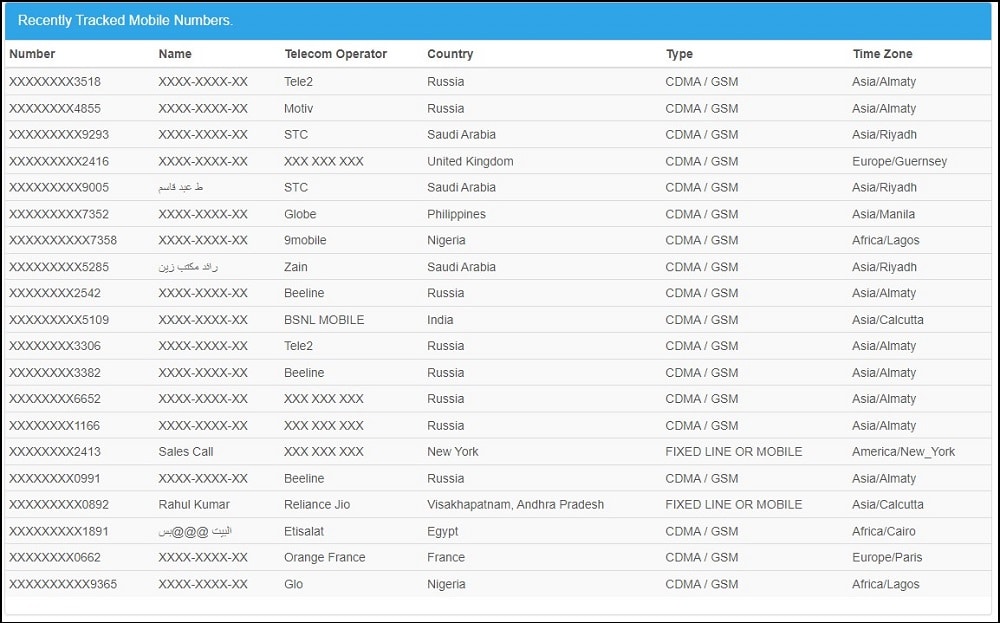This screenshot has width=1000, height=623.
Task: Select number XXXXXXXXX5285
Action: click(x=59, y=267)
